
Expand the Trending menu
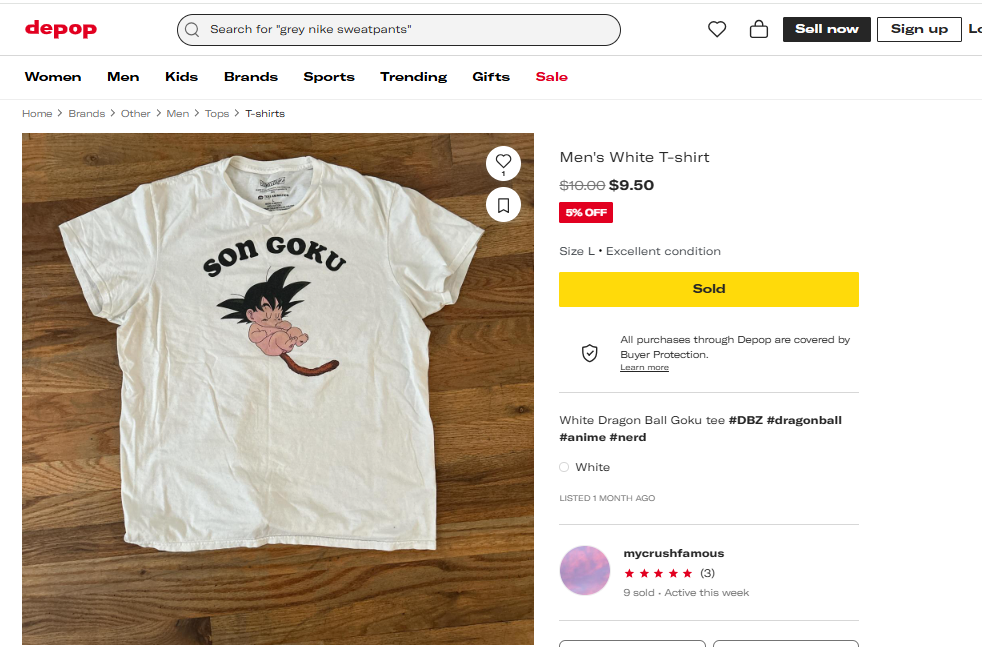[413, 77]
